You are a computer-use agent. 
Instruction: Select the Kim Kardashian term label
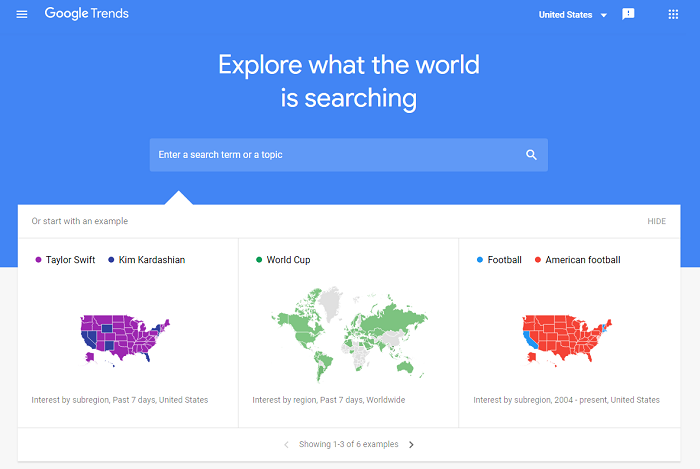point(151,260)
